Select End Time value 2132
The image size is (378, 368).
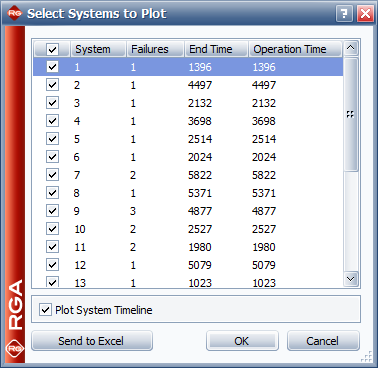click(x=200, y=103)
